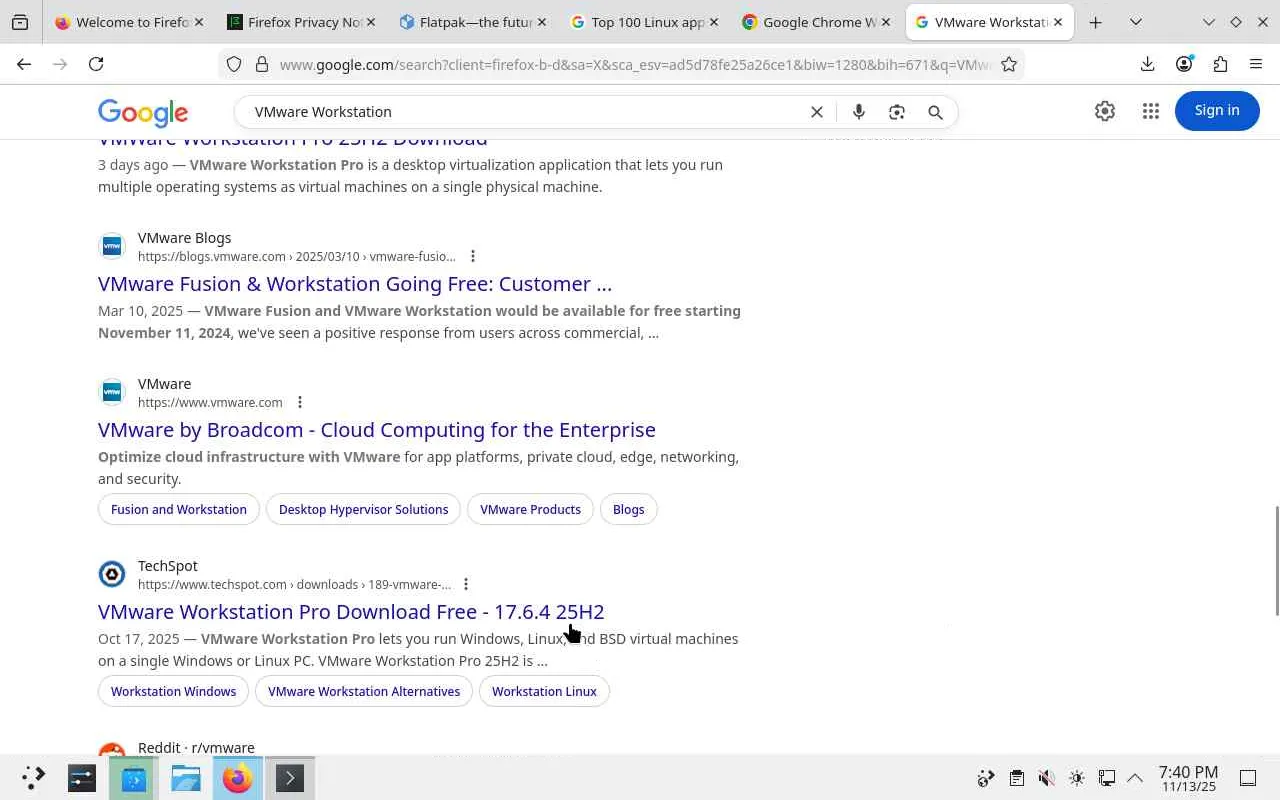Open options for the vmware.com result

(299, 402)
